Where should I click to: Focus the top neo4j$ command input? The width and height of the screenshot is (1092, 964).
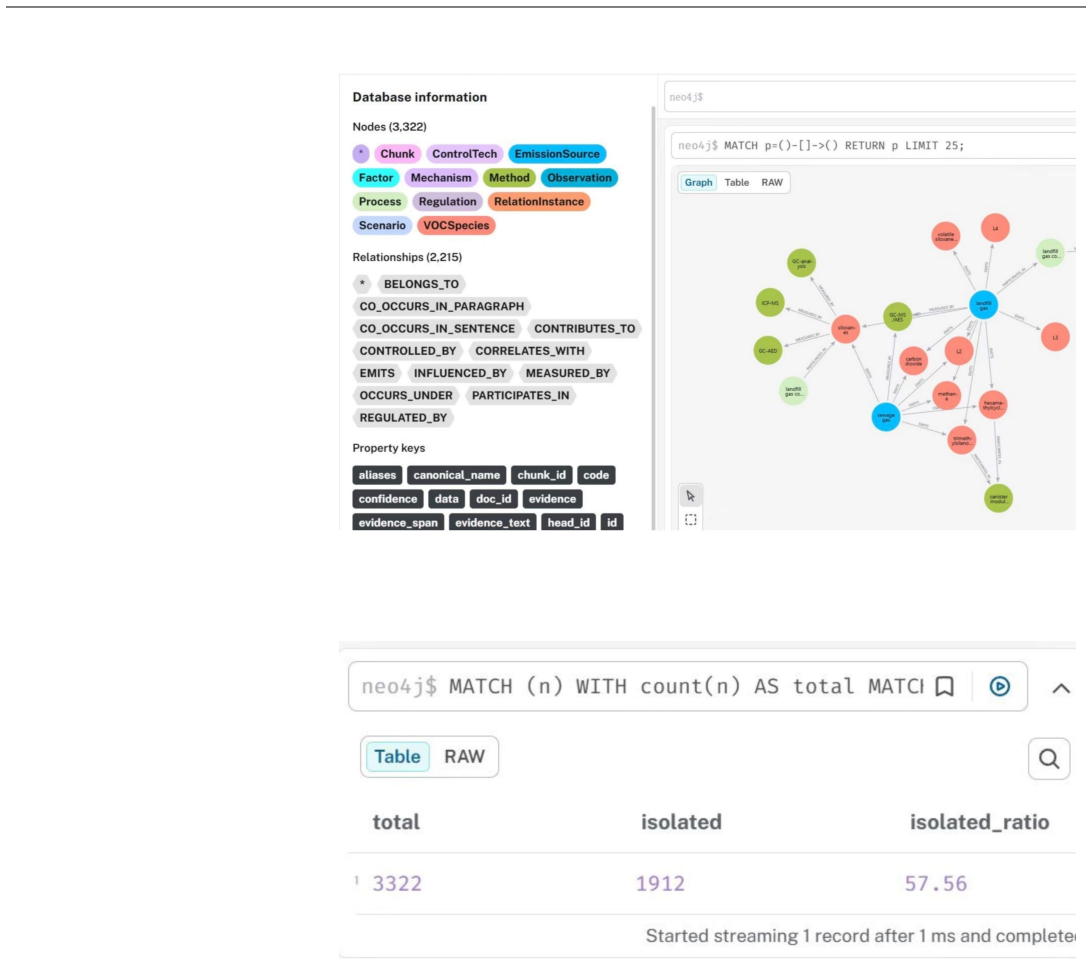point(869,97)
